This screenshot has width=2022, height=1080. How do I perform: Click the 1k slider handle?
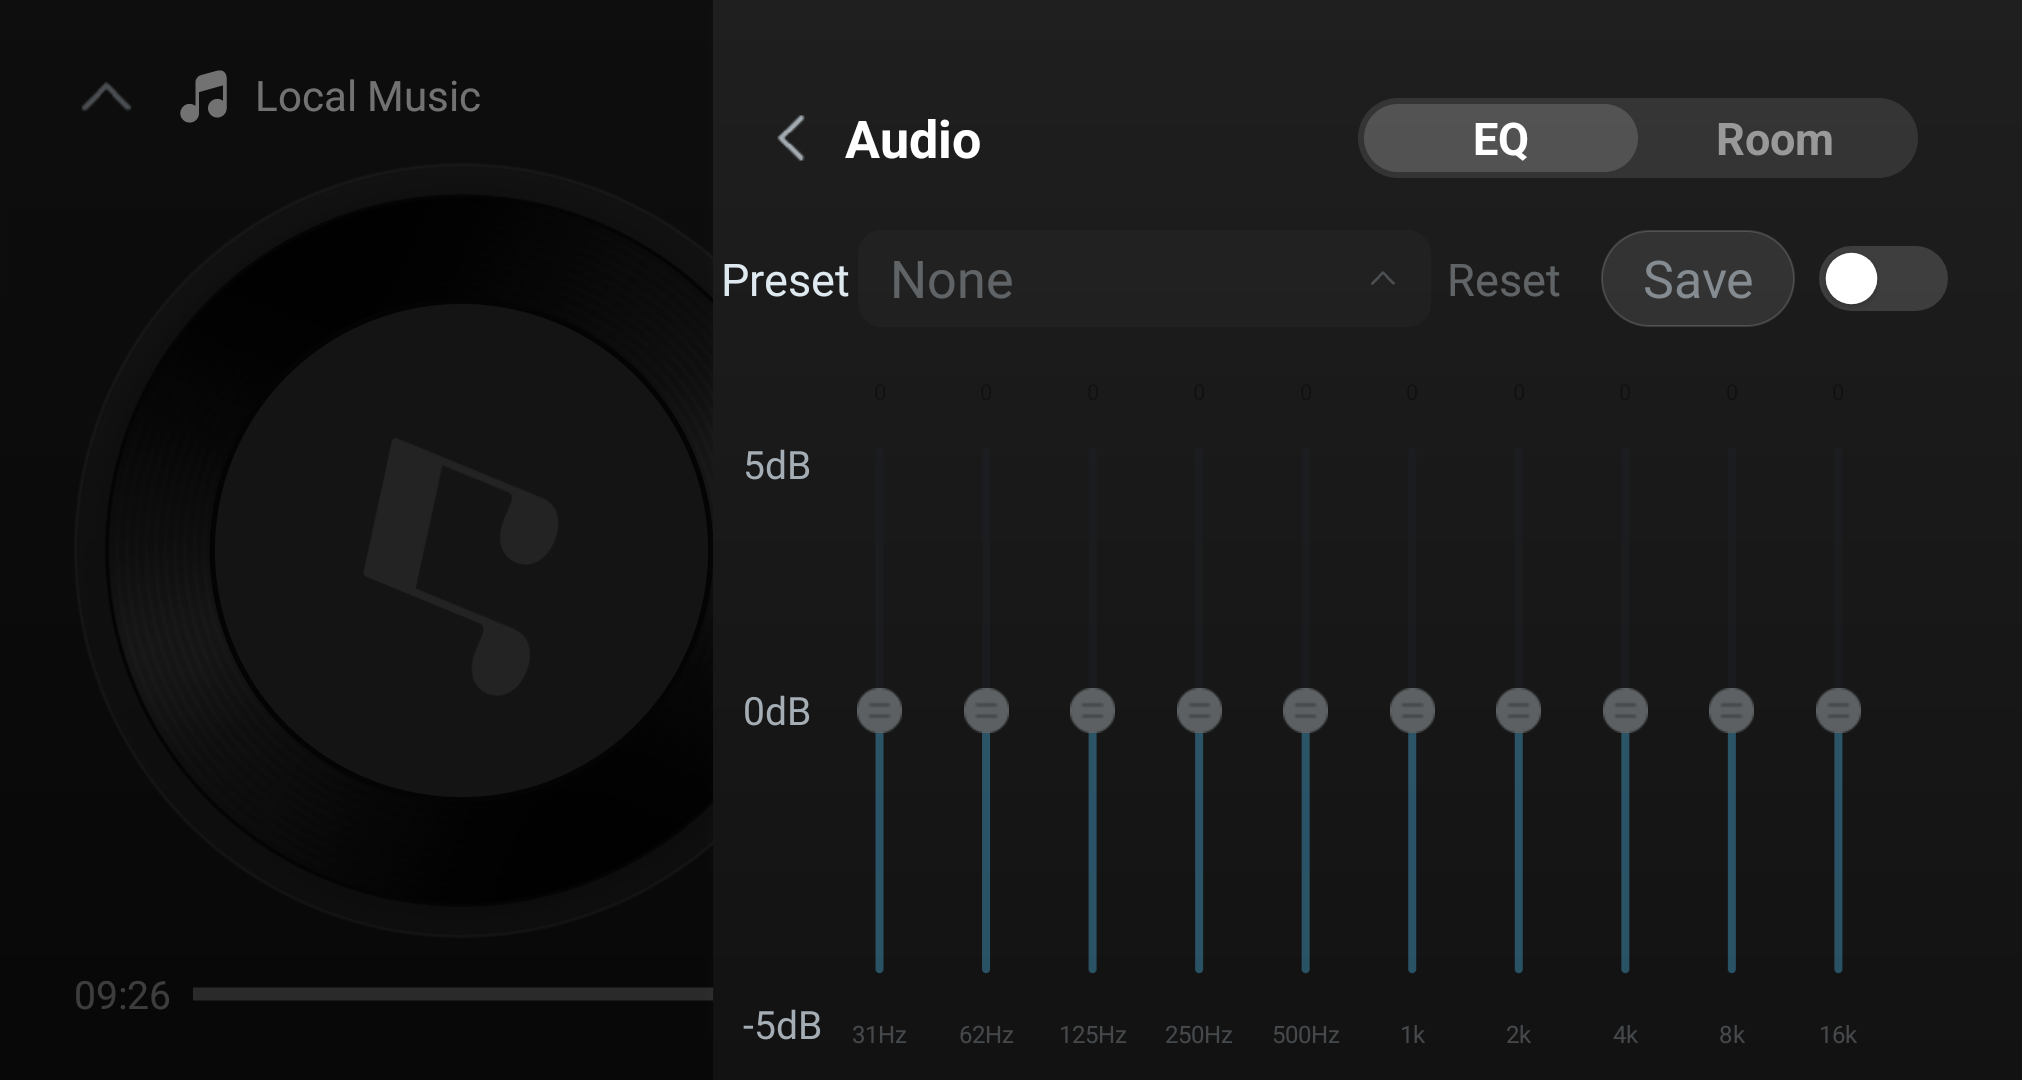click(1412, 710)
